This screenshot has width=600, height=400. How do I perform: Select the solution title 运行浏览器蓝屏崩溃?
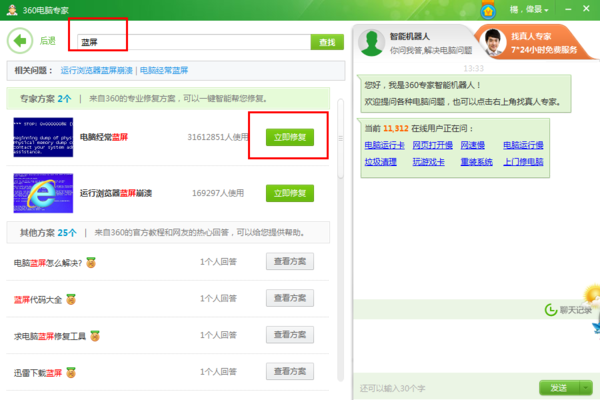pyautogui.click(x=116, y=193)
